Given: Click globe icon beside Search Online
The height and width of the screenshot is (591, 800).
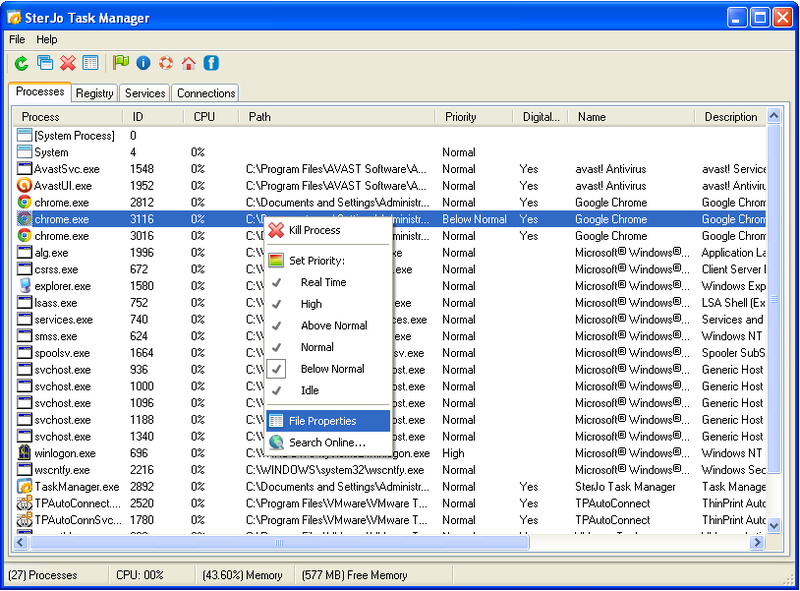Looking at the screenshot, I should pyautogui.click(x=276, y=442).
